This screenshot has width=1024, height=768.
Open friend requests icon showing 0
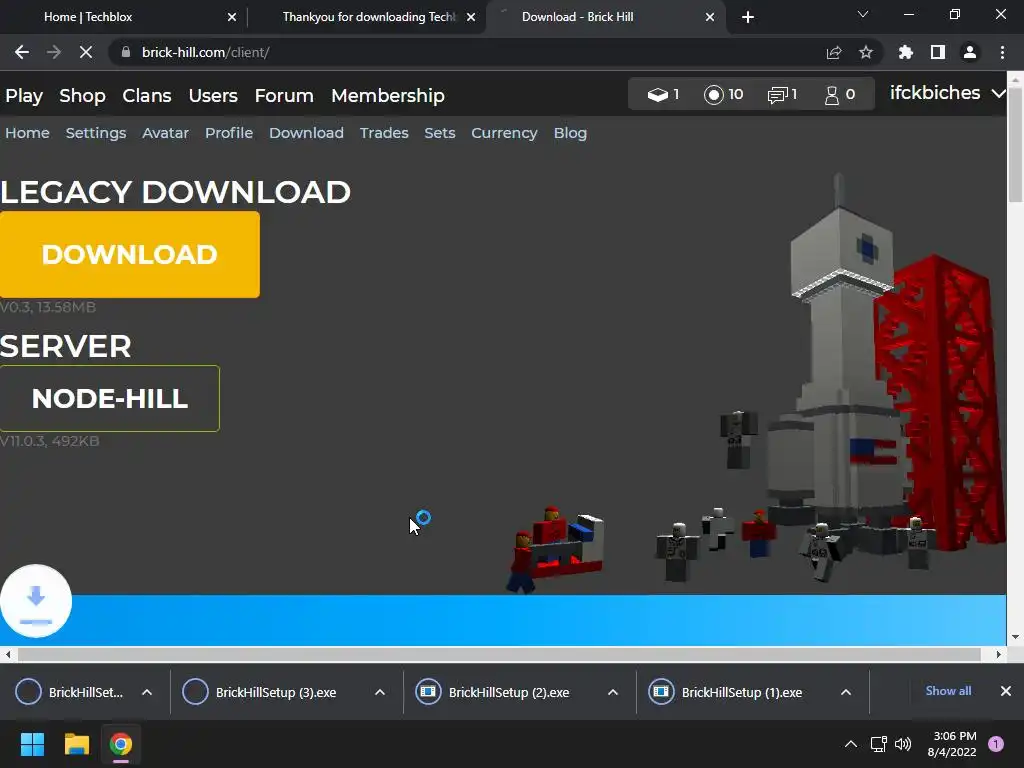point(831,95)
